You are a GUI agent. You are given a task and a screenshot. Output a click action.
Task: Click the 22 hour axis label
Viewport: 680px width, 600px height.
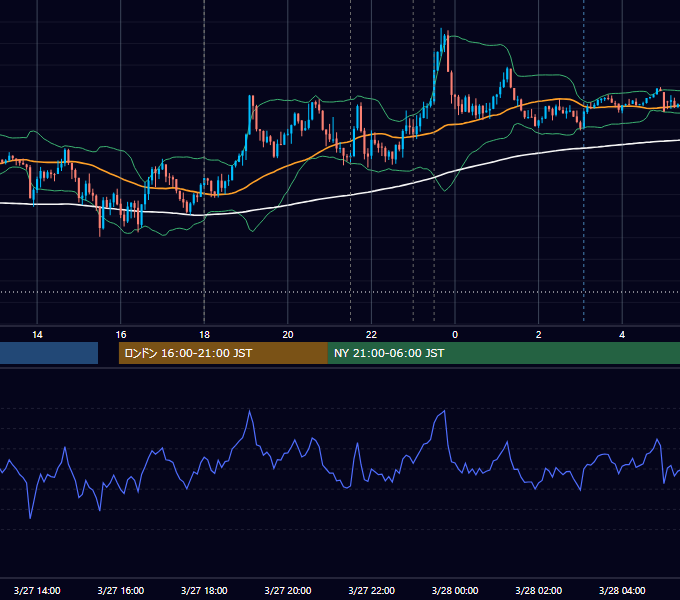pos(371,335)
